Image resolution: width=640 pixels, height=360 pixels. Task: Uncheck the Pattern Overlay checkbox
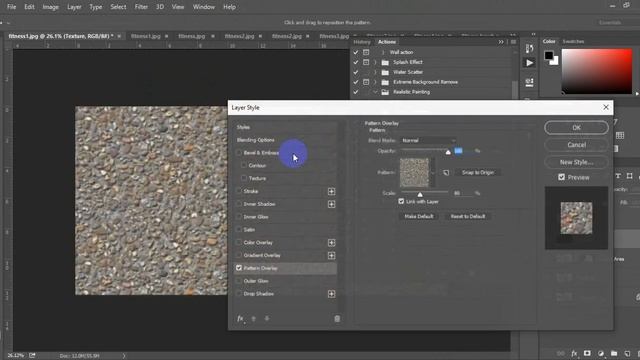[x=239, y=268]
